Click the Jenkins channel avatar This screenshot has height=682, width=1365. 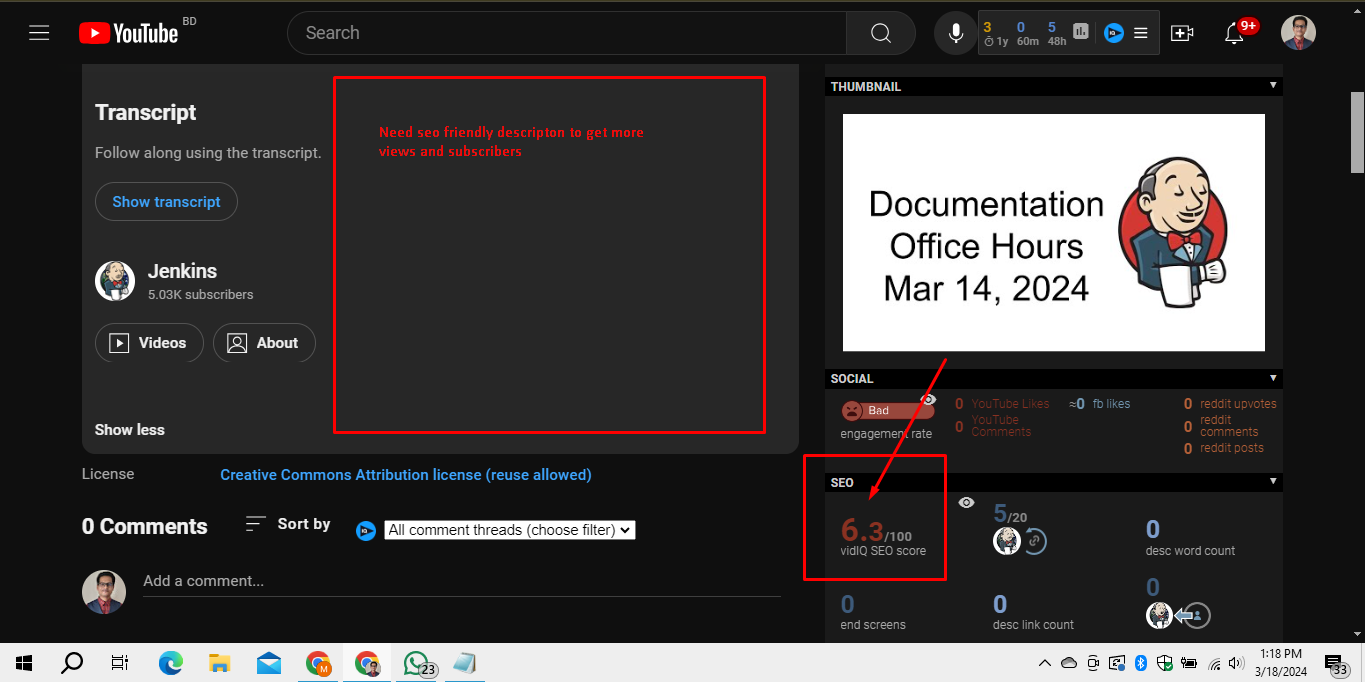(x=115, y=281)
